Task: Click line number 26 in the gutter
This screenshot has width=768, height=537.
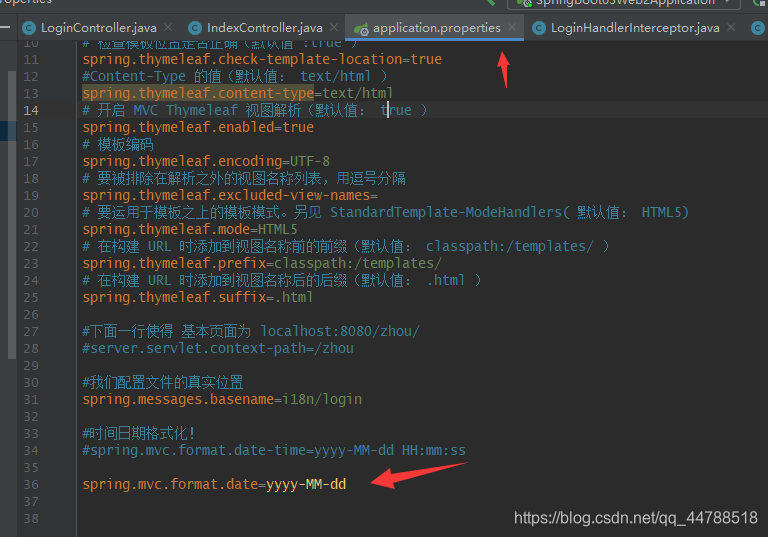Action: tap(31, 315)
